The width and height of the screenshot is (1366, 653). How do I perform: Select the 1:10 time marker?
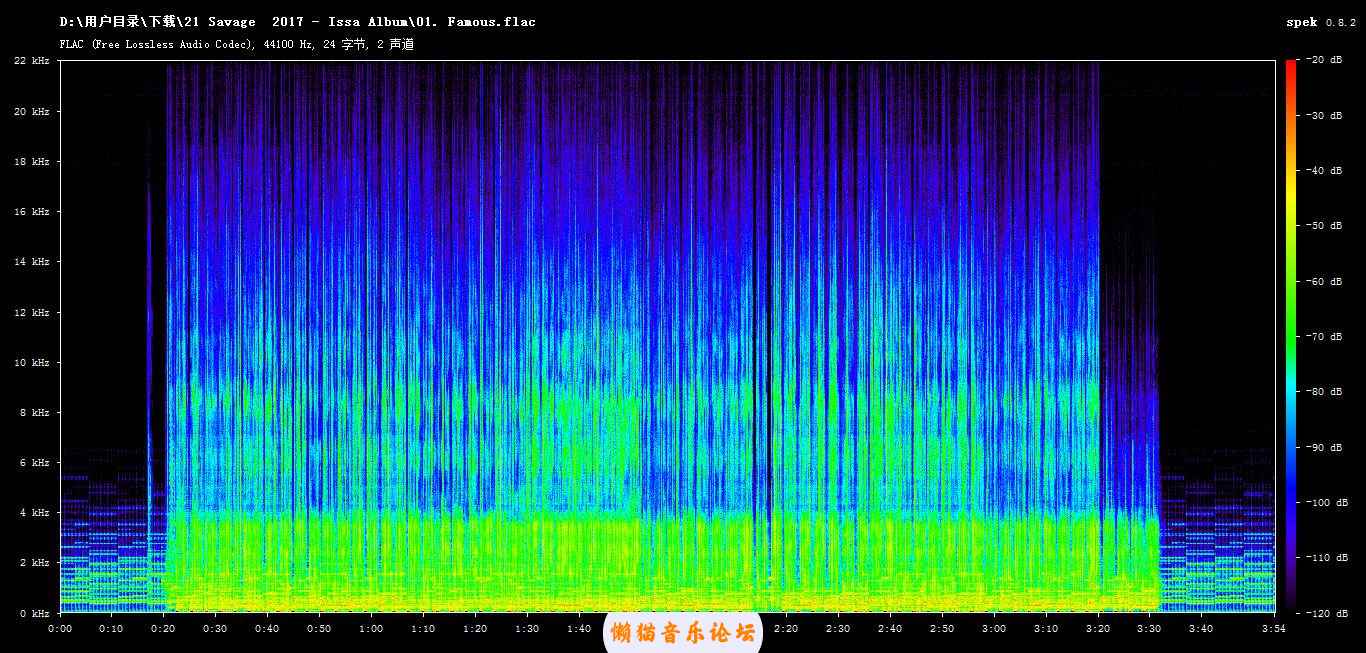tap(423, 628)
